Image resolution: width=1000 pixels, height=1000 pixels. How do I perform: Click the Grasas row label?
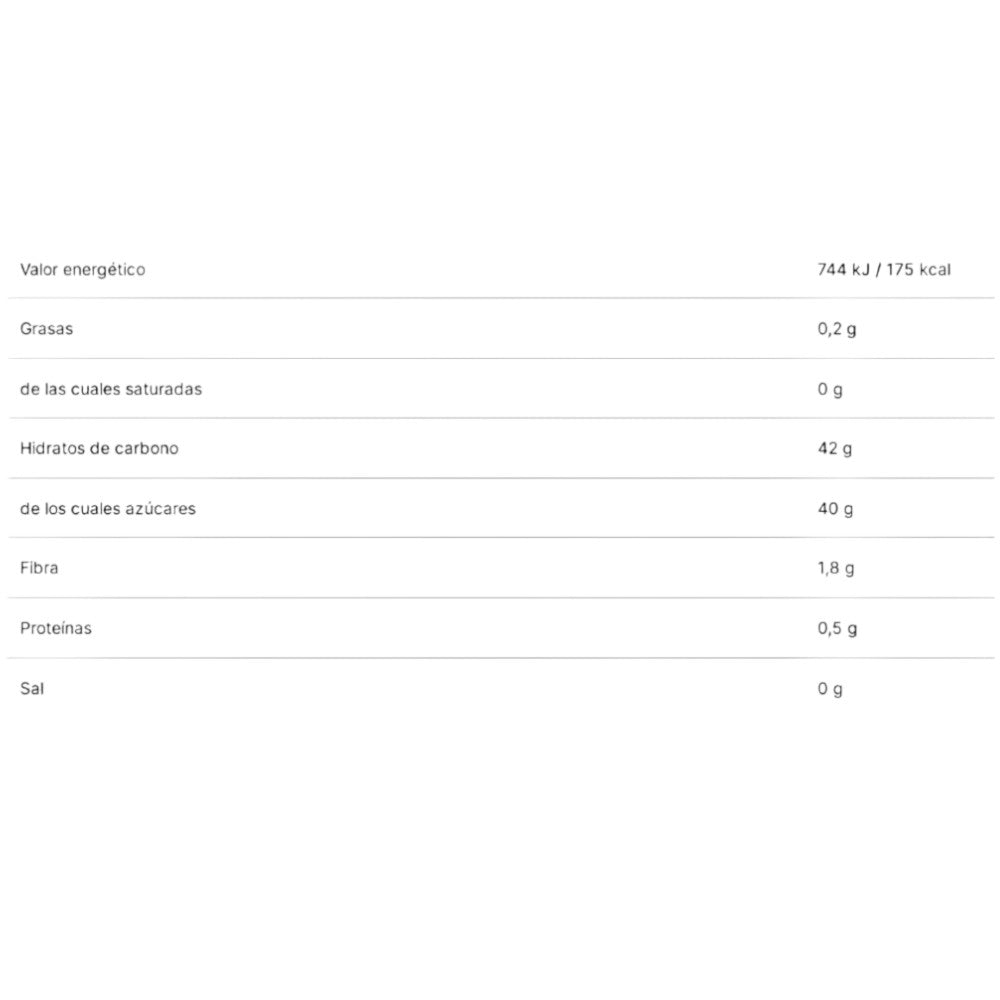click(46, 329)
